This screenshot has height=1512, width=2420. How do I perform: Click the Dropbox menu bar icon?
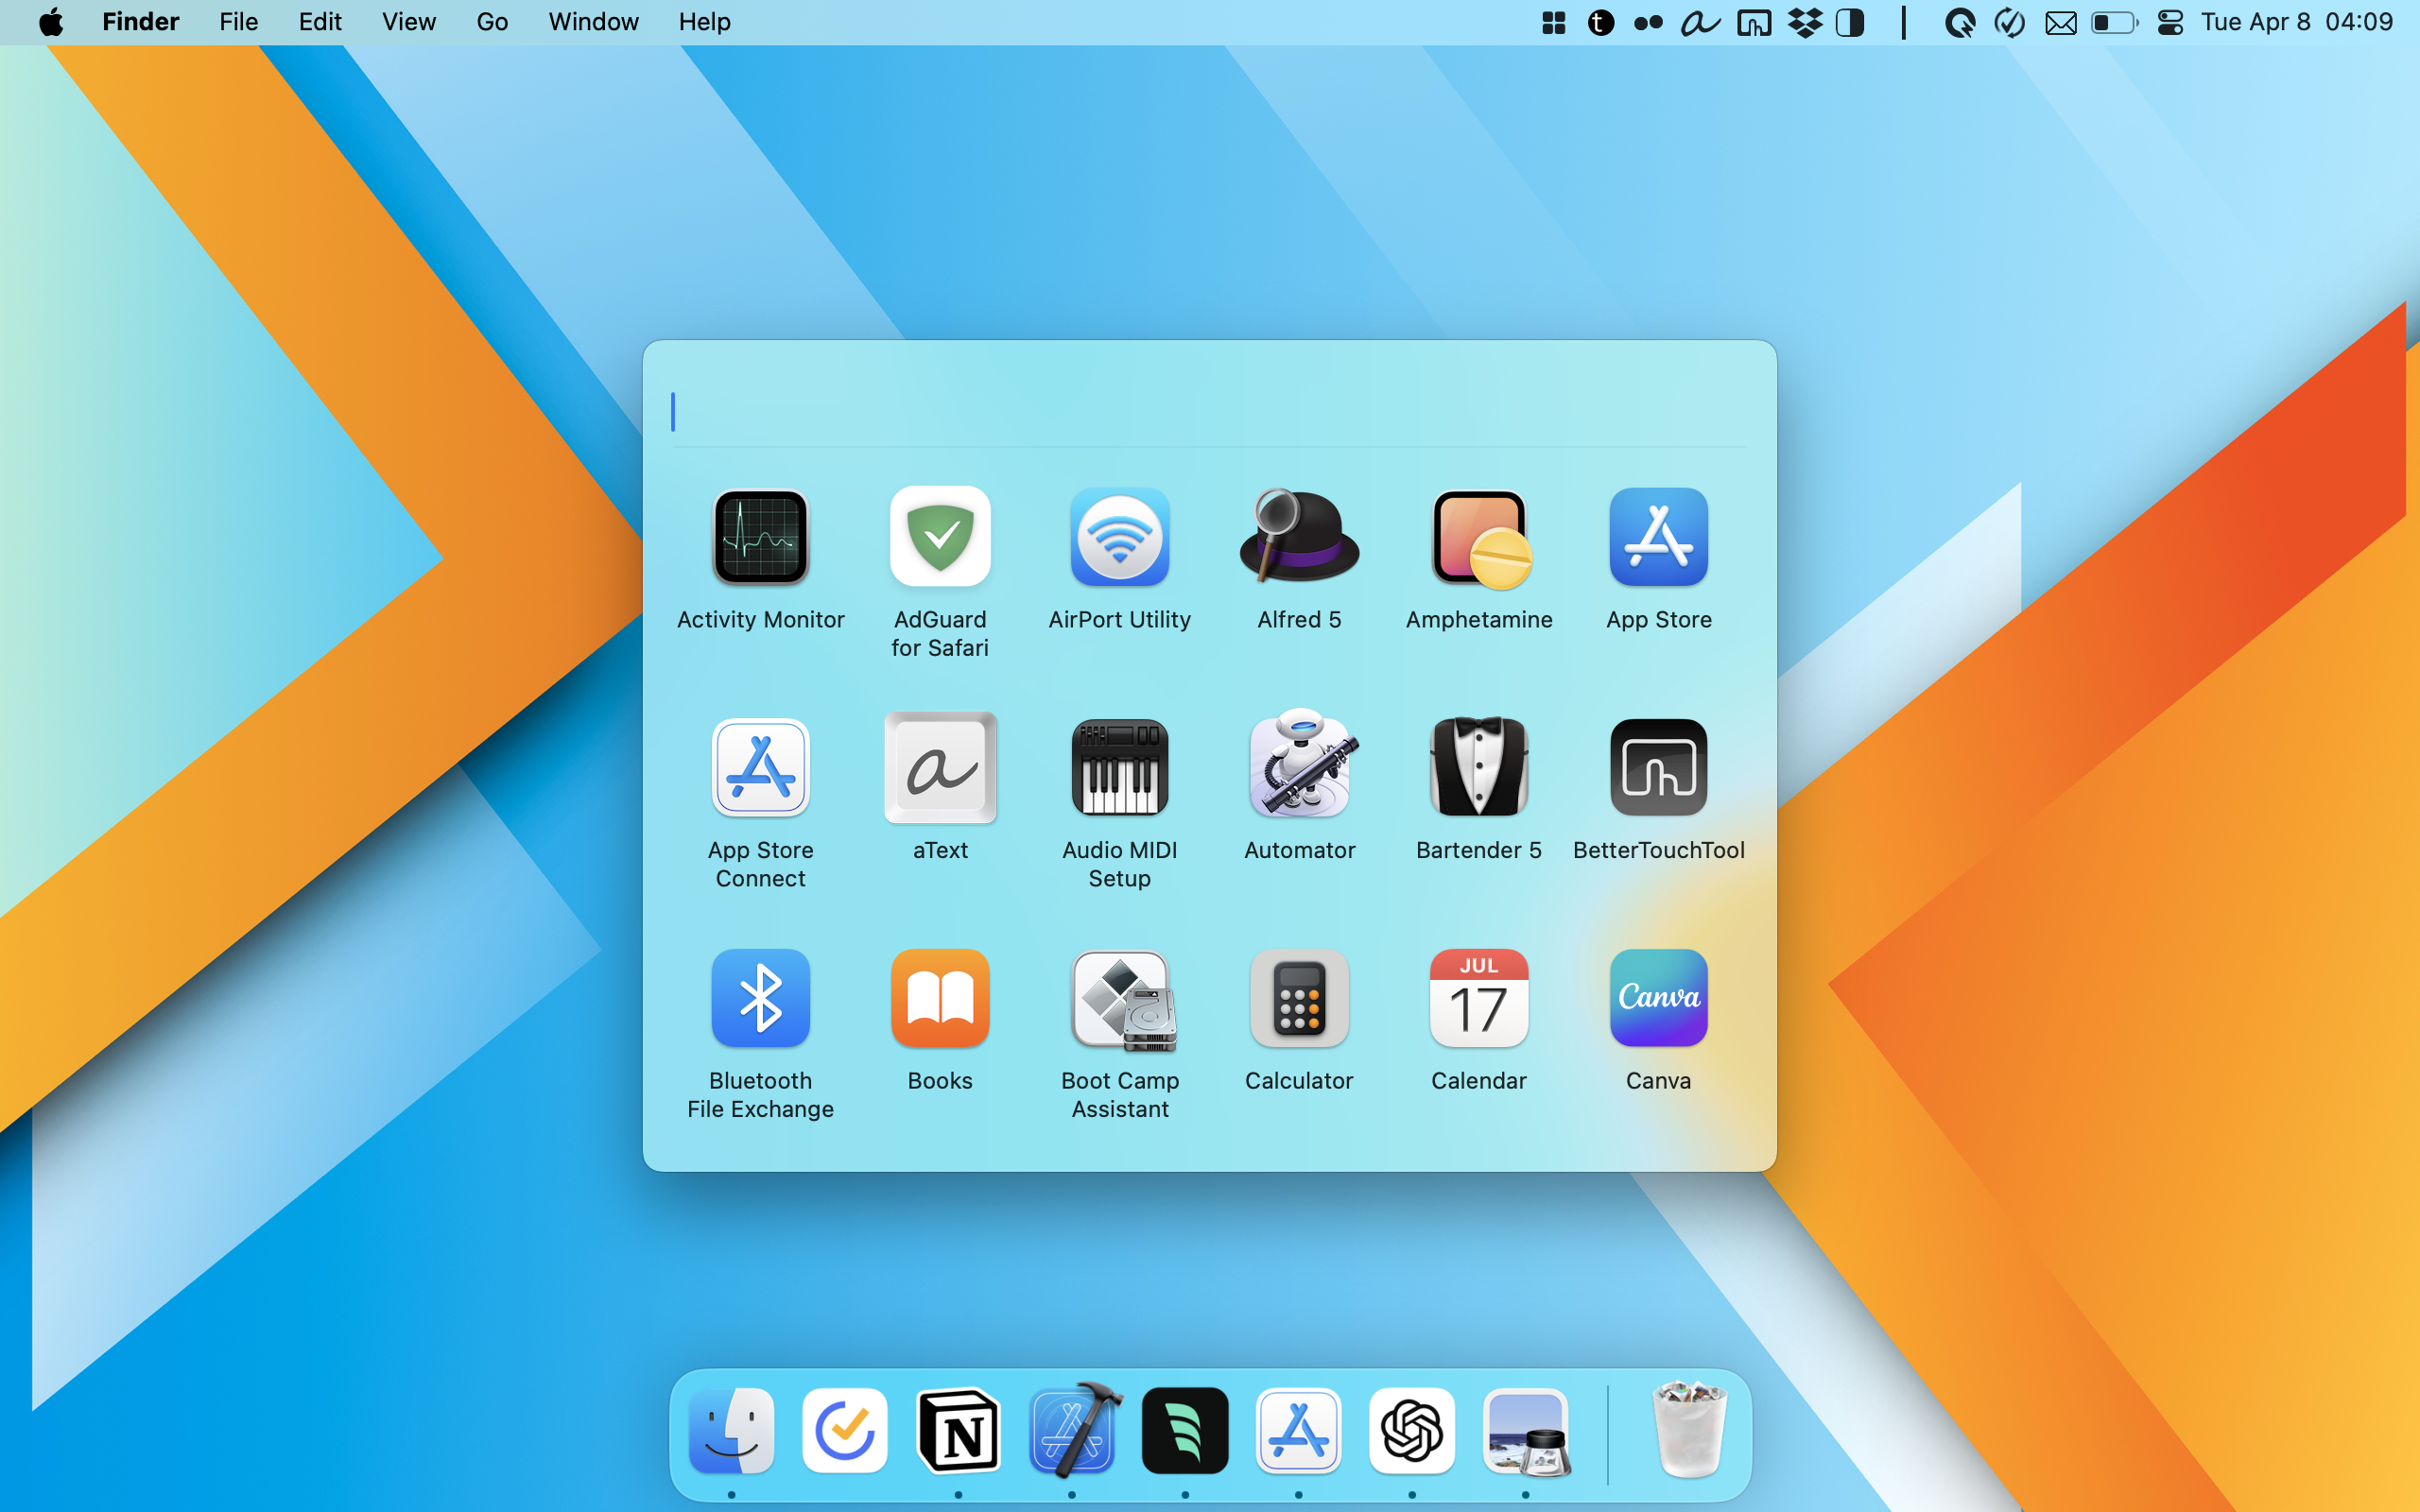click(x=1804, y=22)
